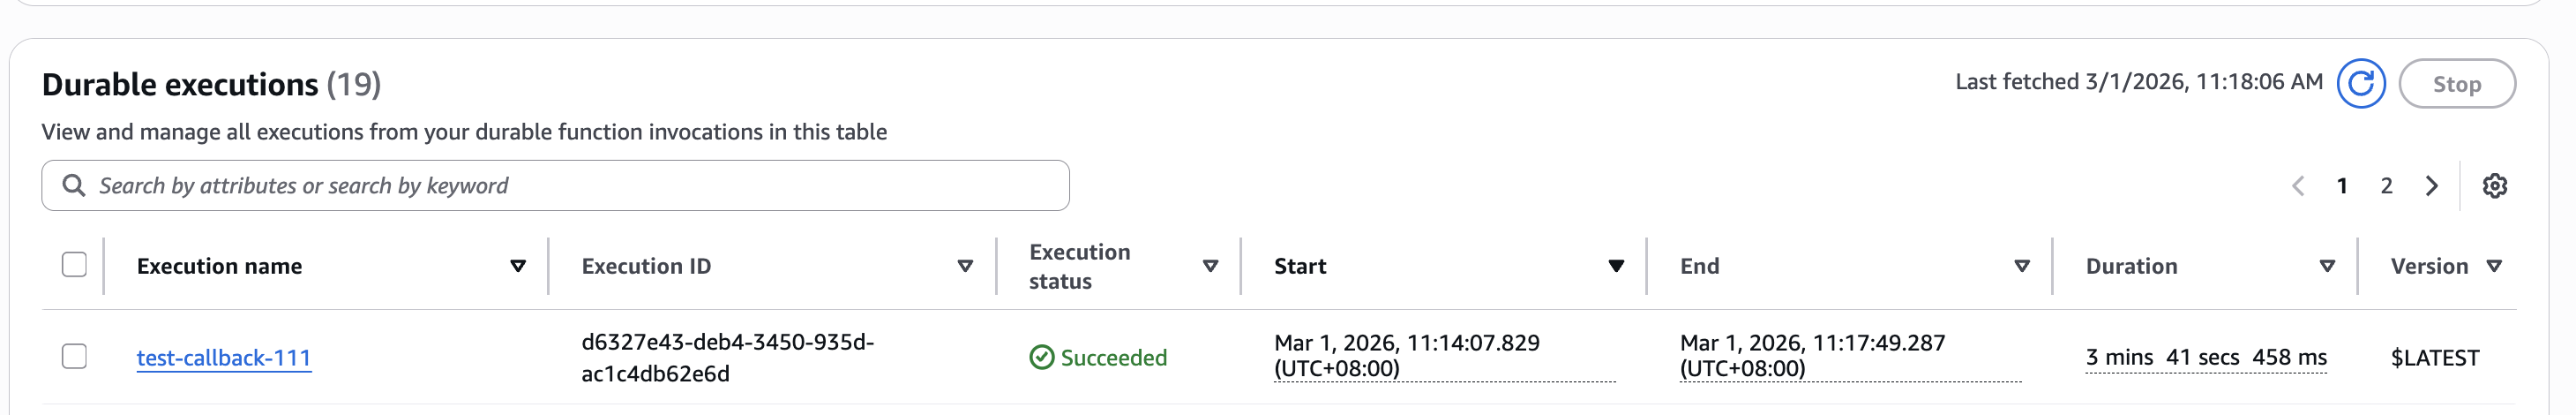Select all executions header checkbox
Image resolution: width=2576 pixels, height=415 pixels.
click(x=74, y=265)
